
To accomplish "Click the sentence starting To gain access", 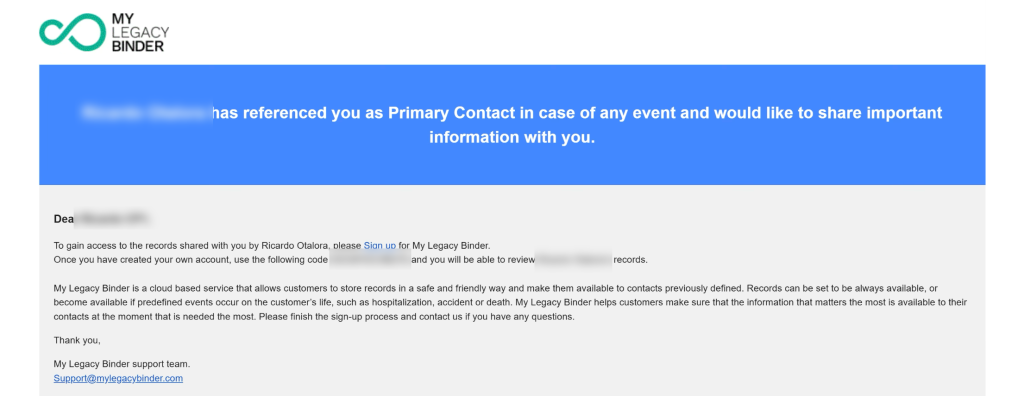I will (x=272, y=246).
